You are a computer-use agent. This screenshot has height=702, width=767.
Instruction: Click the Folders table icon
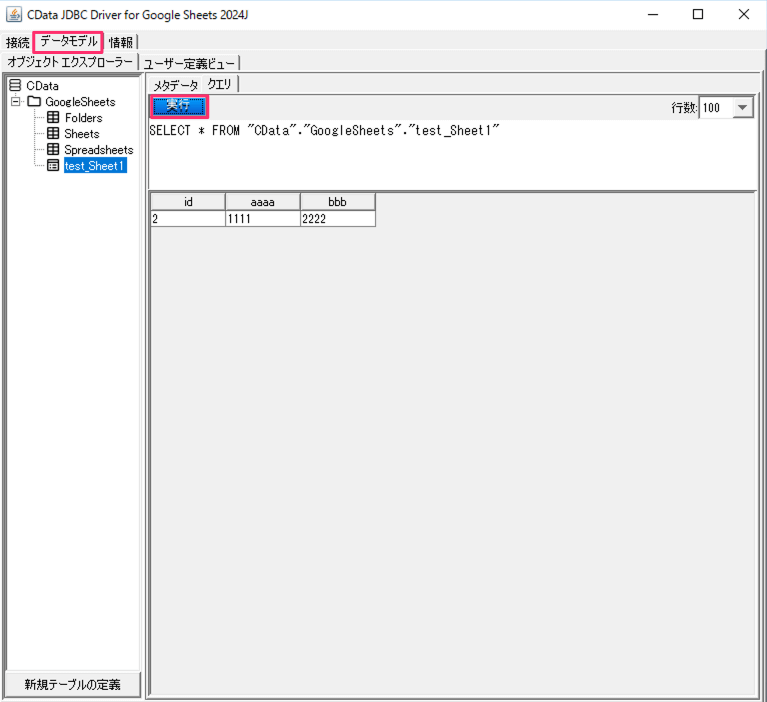click(53, 117)
